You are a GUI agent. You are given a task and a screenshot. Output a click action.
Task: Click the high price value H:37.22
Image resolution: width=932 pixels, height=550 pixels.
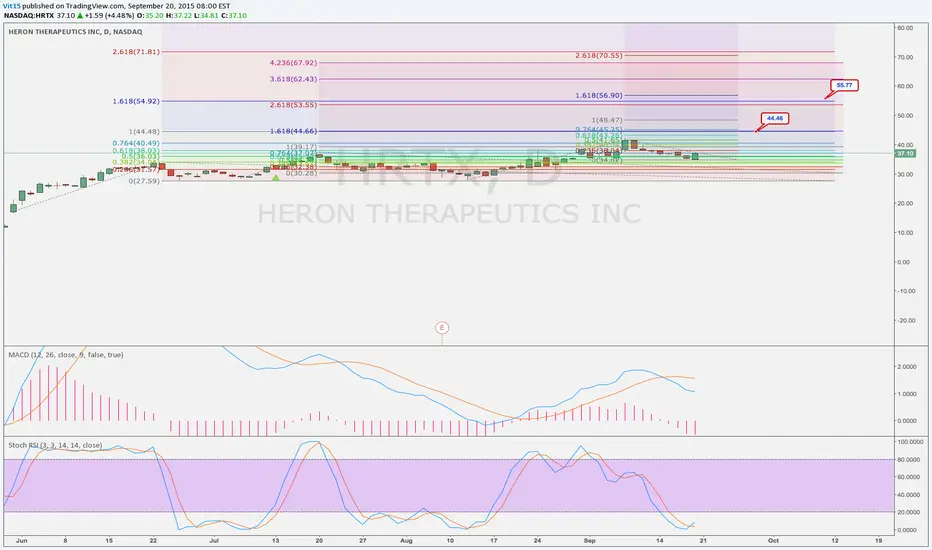pos(178,15)
